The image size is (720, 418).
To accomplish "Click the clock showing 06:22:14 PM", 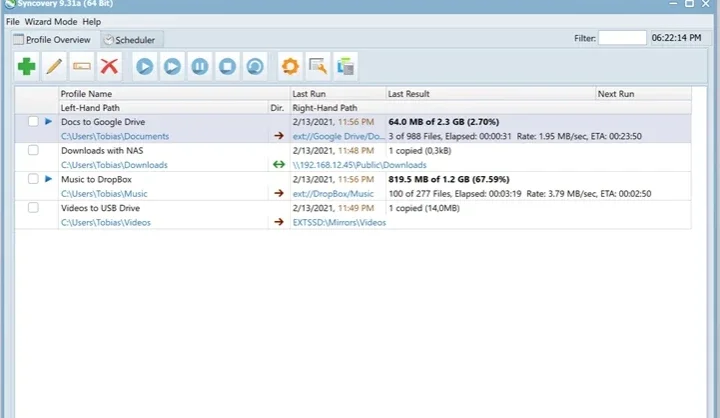I will point(676,38).
